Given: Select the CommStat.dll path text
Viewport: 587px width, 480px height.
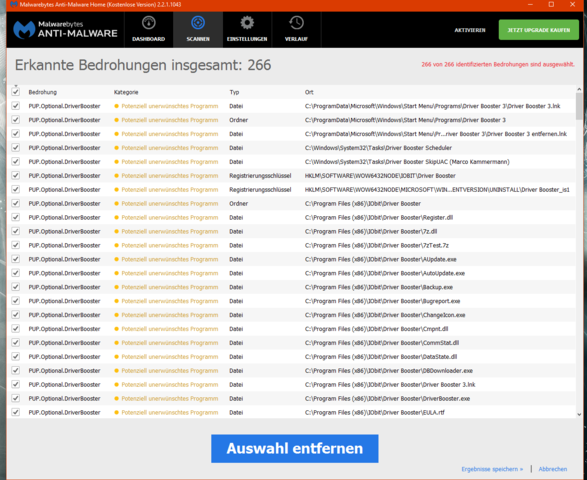Looking at the screenshot, I should coord(382,343).
